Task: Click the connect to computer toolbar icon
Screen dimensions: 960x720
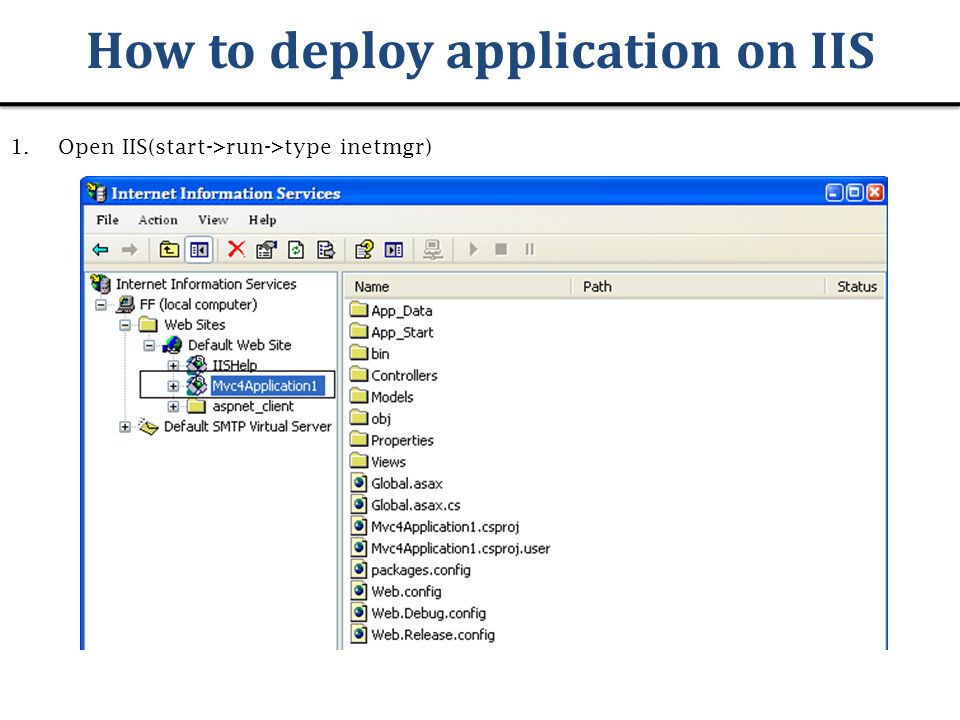Action: tap(433, 250)
